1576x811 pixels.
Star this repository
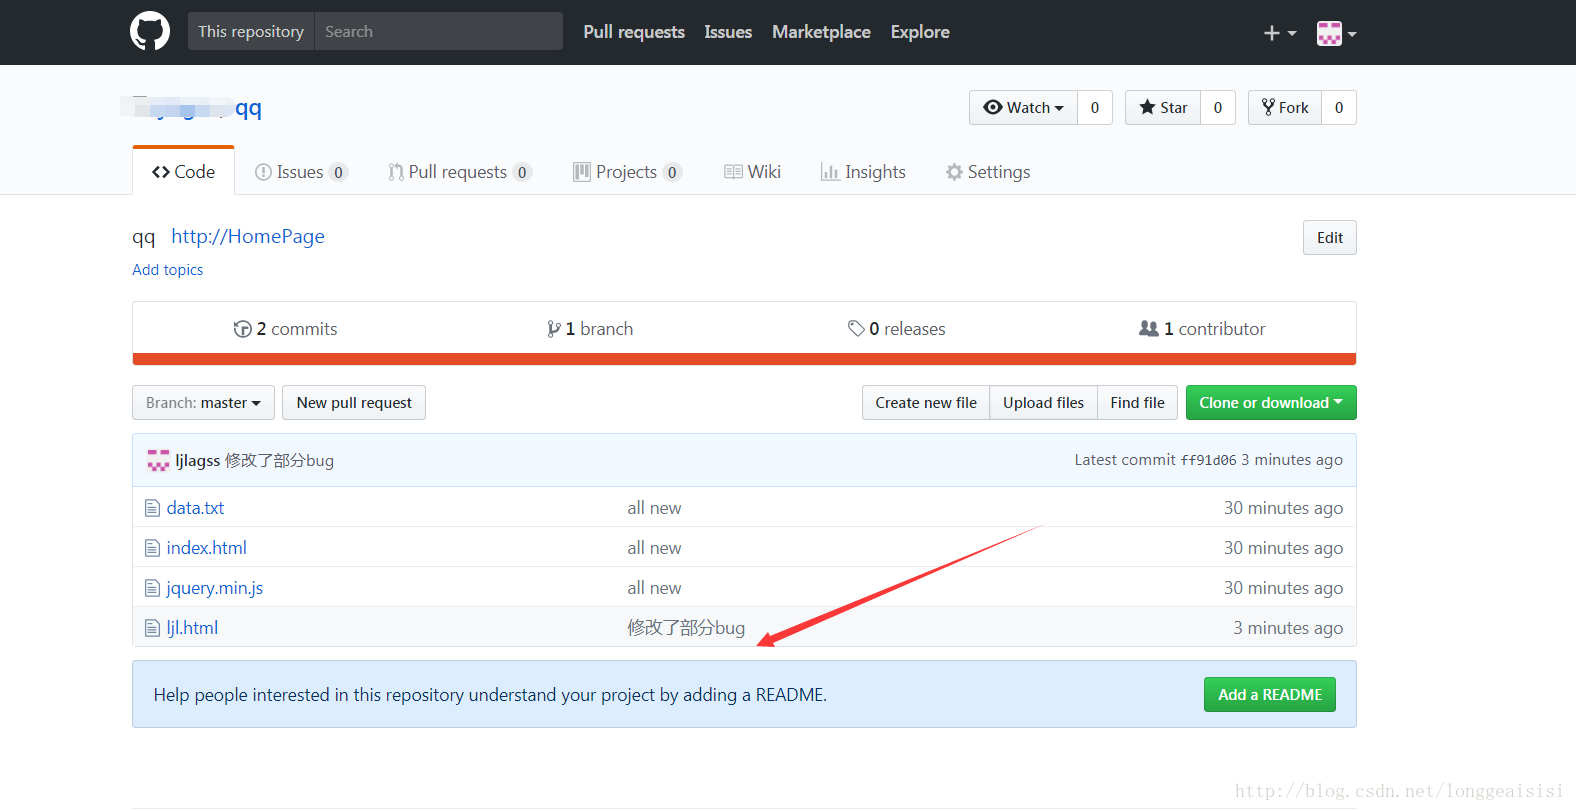pyautogui.click(x=1163, y=108)
